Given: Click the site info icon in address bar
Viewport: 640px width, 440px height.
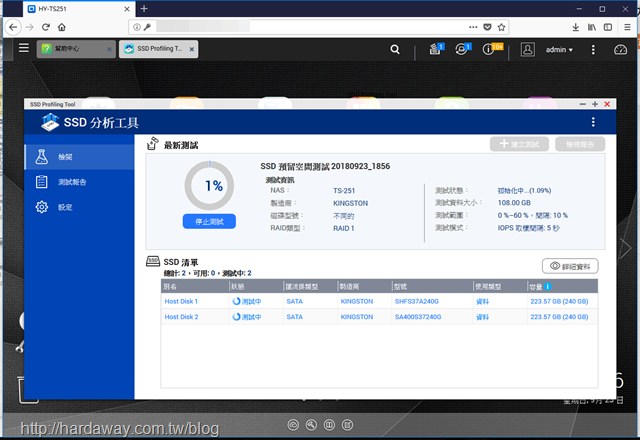Looking at the screenshot, I should click(x=137, y=27).
